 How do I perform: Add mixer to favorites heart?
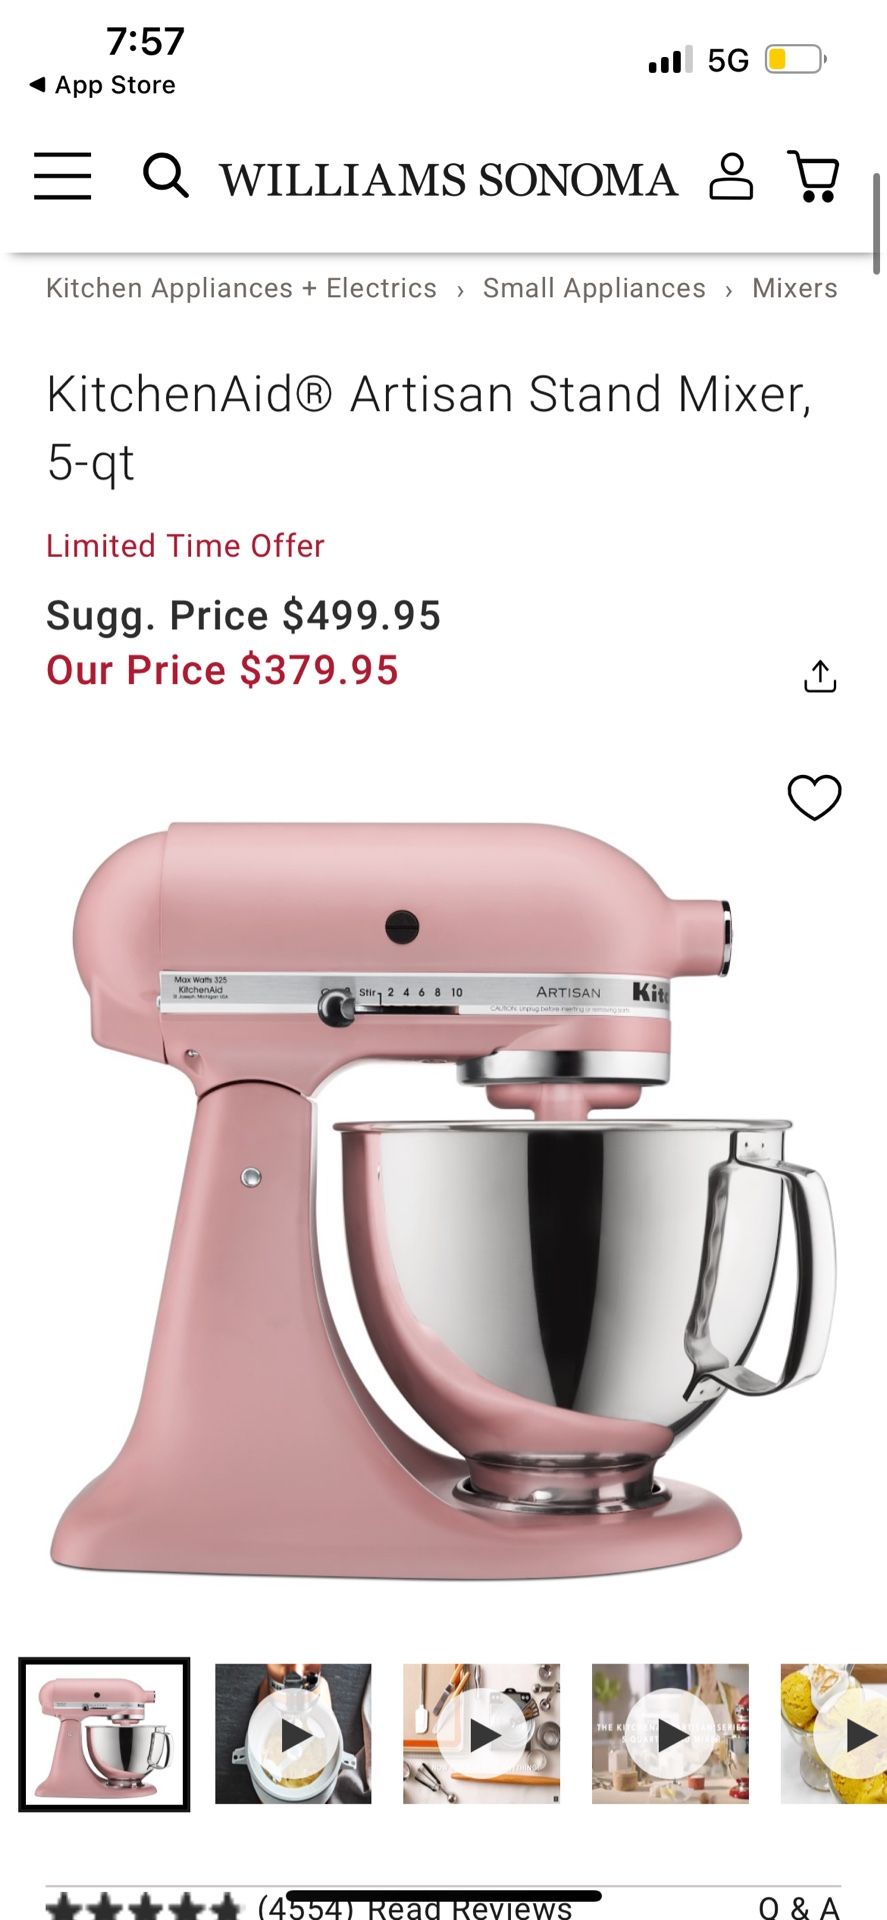[x=814, y=797]
